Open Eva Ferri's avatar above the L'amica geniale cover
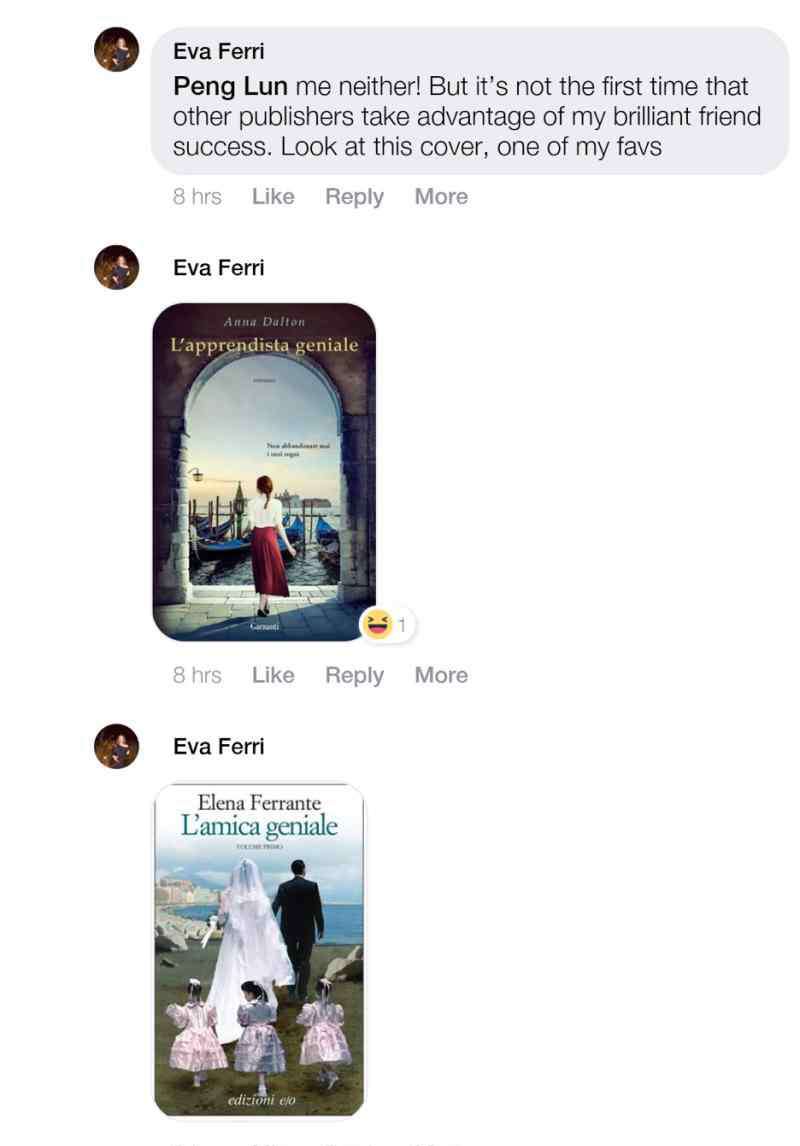800x1146 pixels. tap(116, 746)
